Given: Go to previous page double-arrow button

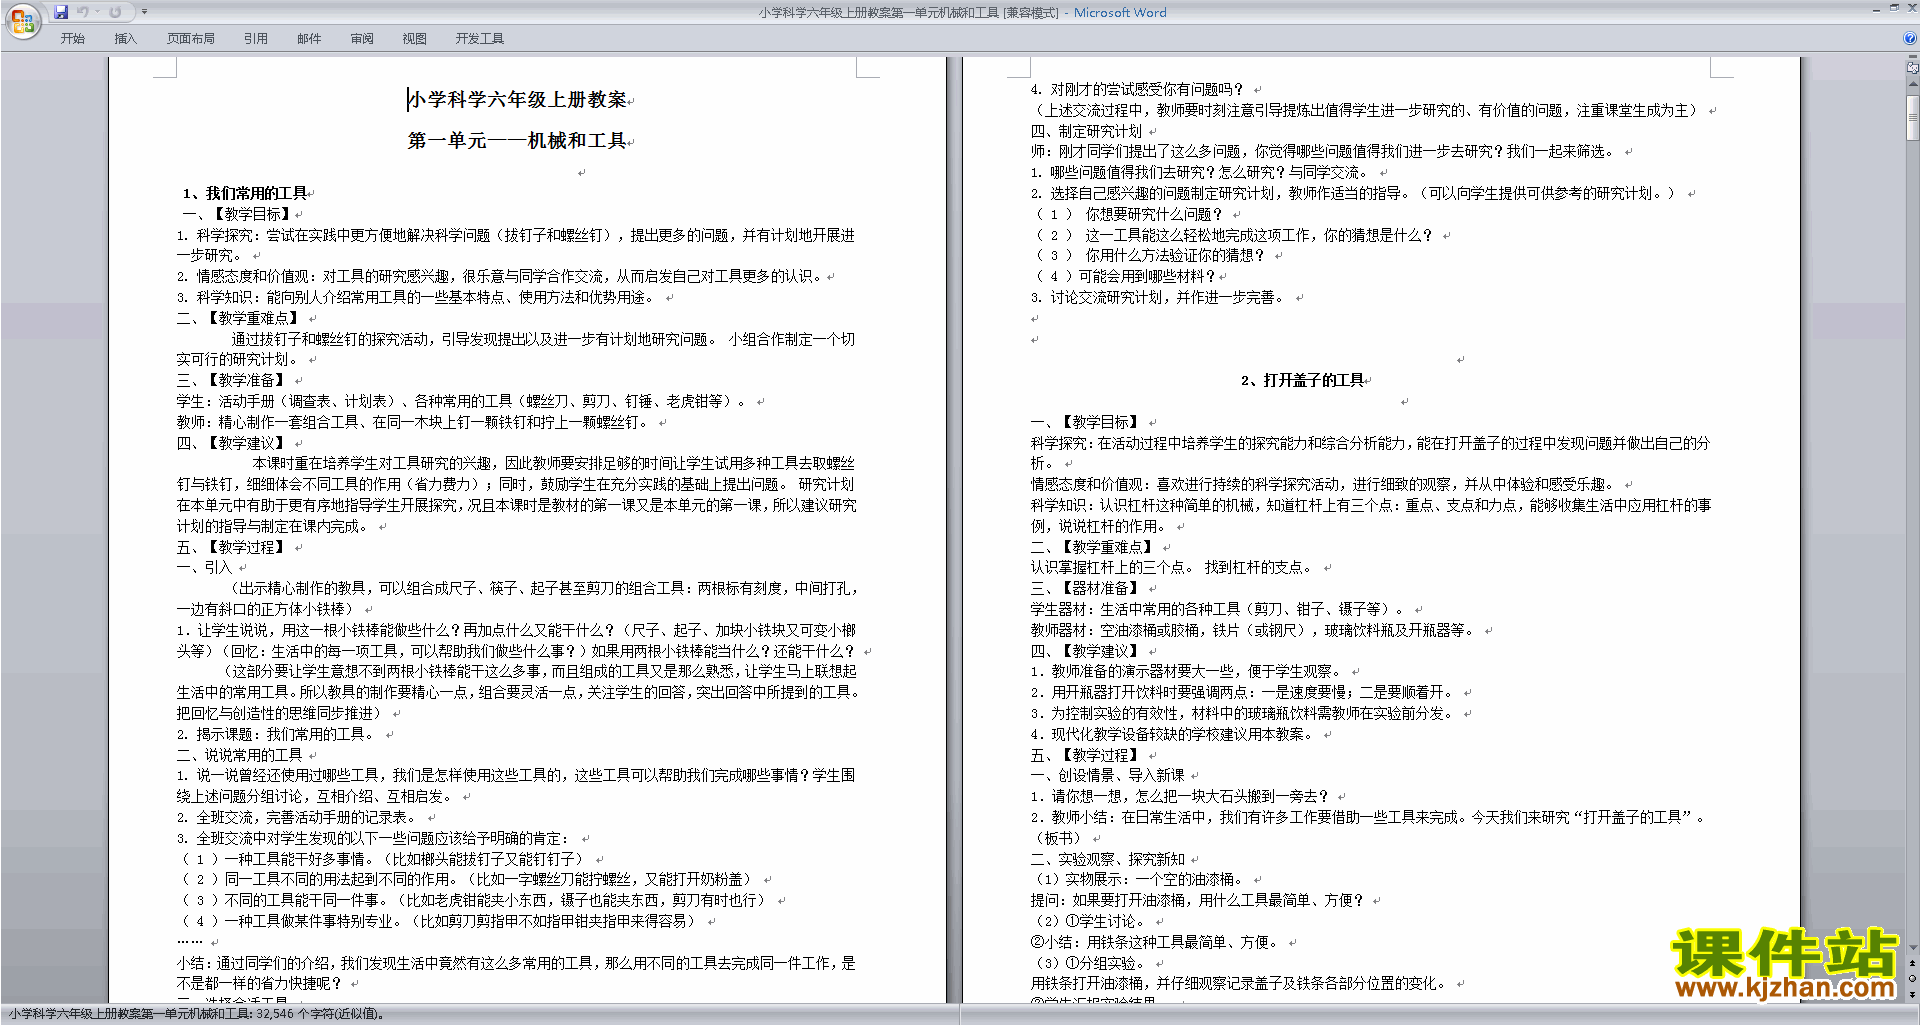Looking at the screenshot, I should [1913, 963].
